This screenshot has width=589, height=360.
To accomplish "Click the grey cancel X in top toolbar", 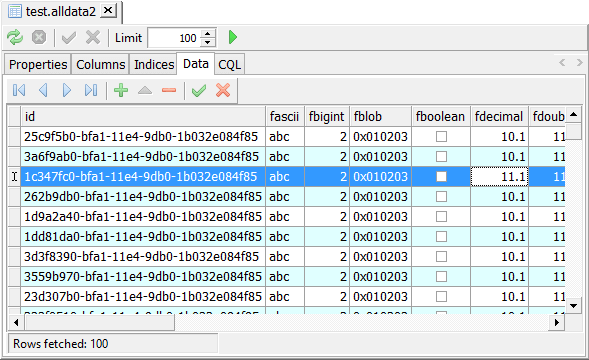I will [93, 38].
